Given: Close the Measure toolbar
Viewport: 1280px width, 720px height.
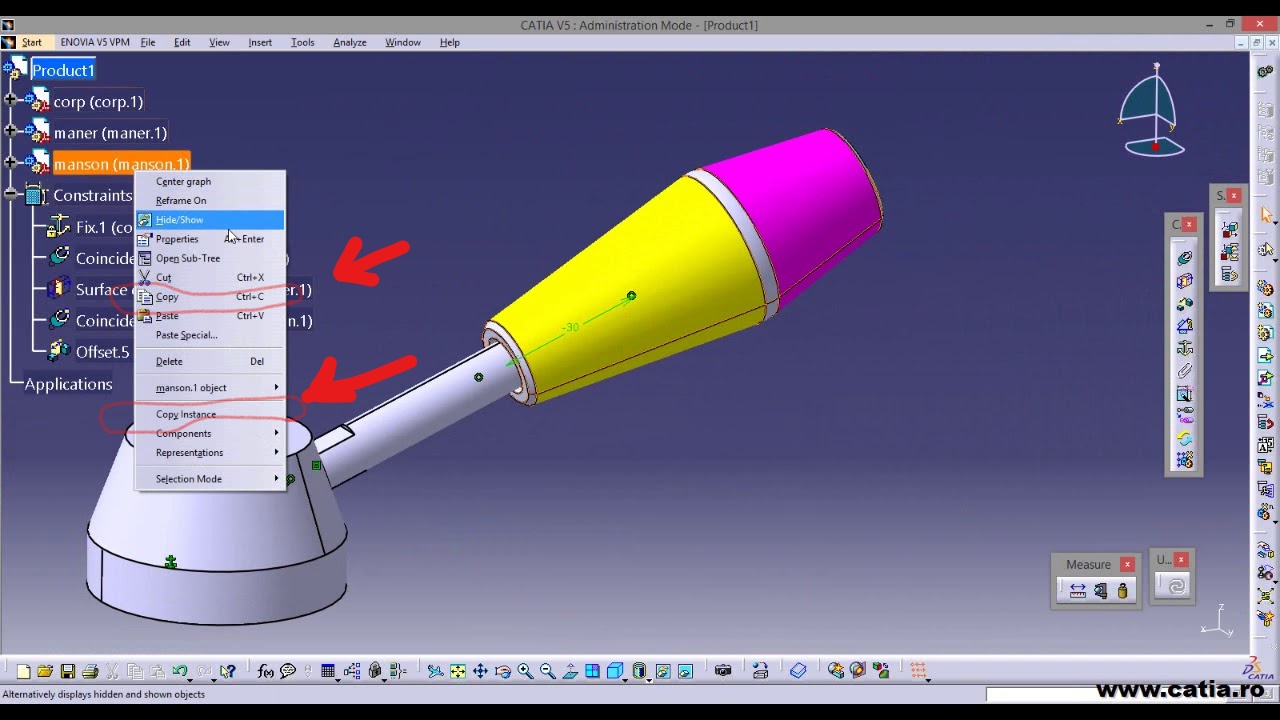Looking at the screenshot, I should 1127,564.
